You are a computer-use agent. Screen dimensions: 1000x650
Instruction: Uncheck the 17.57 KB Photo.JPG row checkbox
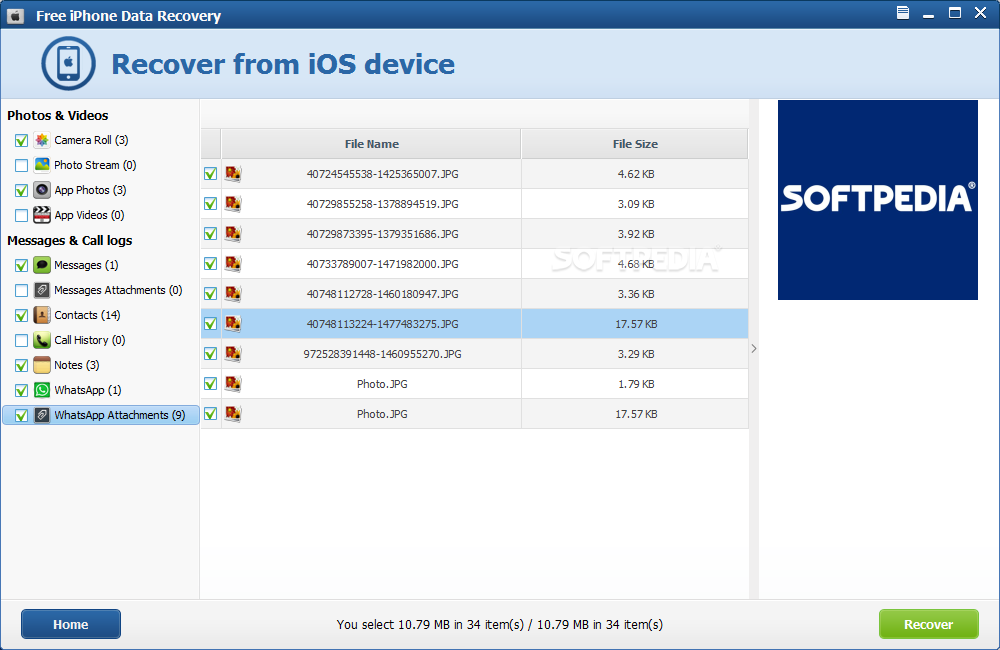click(210, 413)
